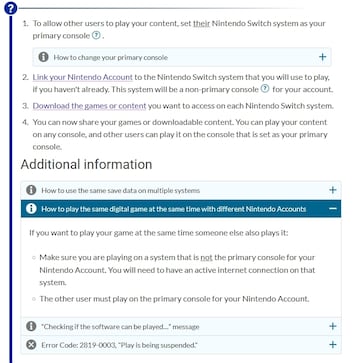Click "How to use the same save data on multiple systems"
360x363 pixels.
point(121,190)
